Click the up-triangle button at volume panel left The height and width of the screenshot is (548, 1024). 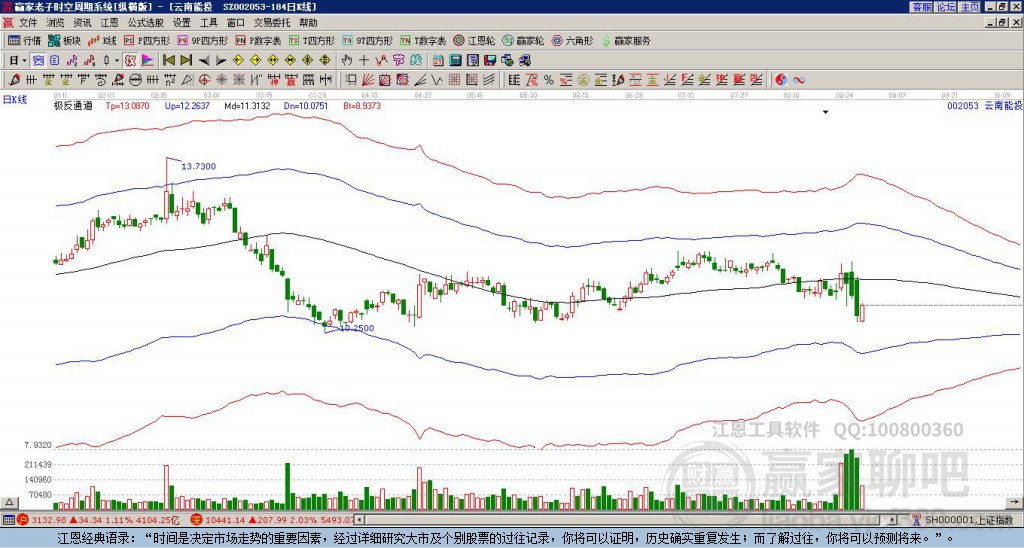tap(9, 503)
